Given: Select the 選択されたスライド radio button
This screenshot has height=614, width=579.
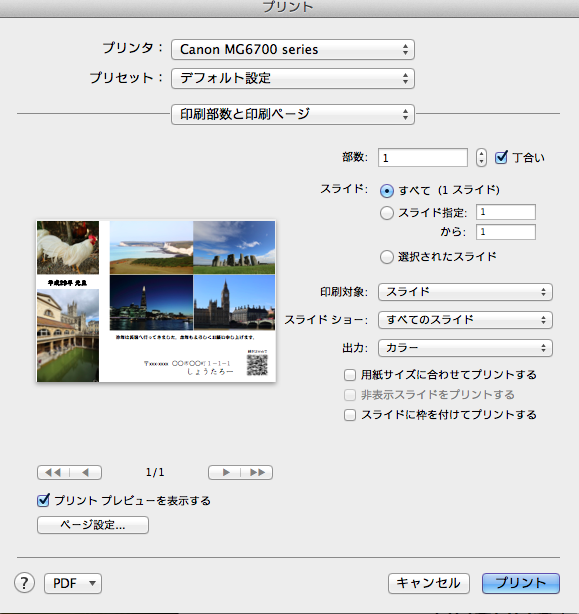Looking at the screenshot, I should 387,257.
